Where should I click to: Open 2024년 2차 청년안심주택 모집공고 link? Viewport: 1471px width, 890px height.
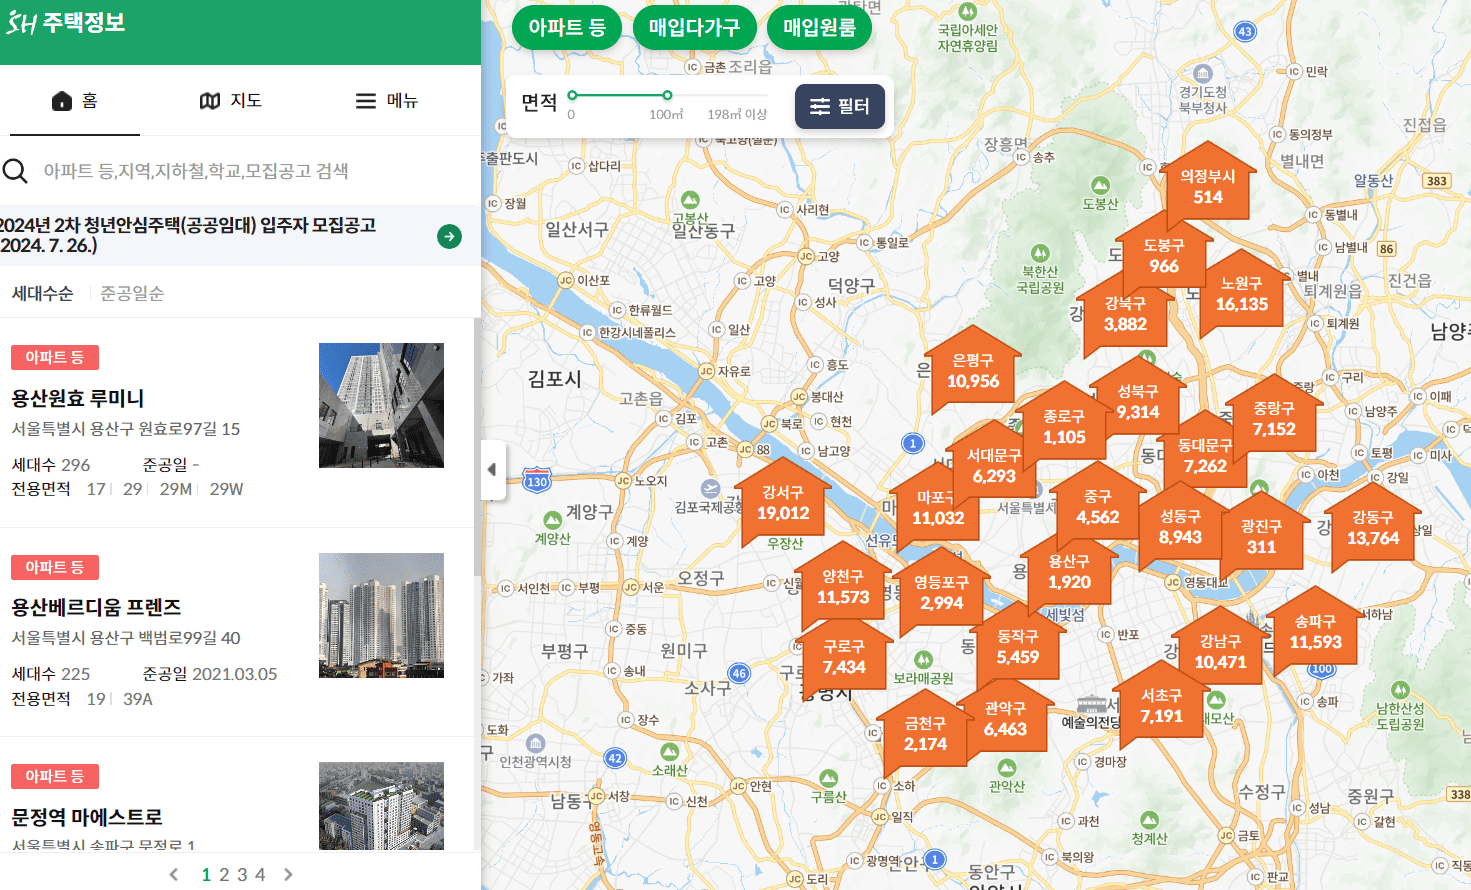(188, 235)
